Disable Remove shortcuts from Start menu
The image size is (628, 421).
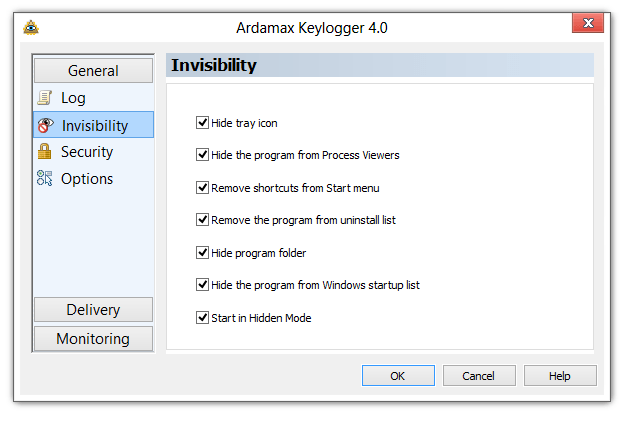click(202, 187)
